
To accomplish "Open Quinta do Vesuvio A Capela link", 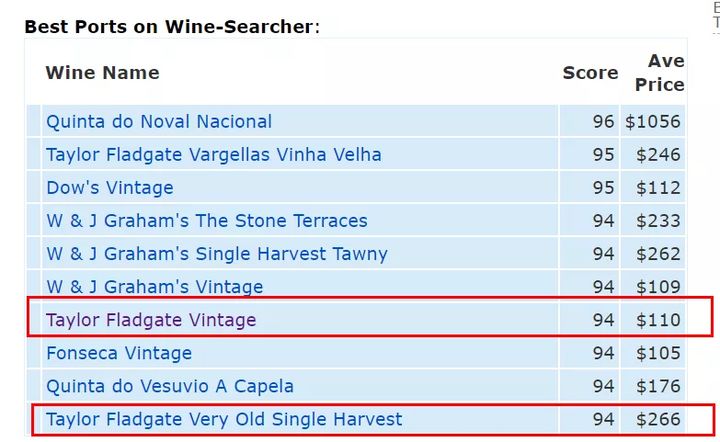I will tap(170, 386).
